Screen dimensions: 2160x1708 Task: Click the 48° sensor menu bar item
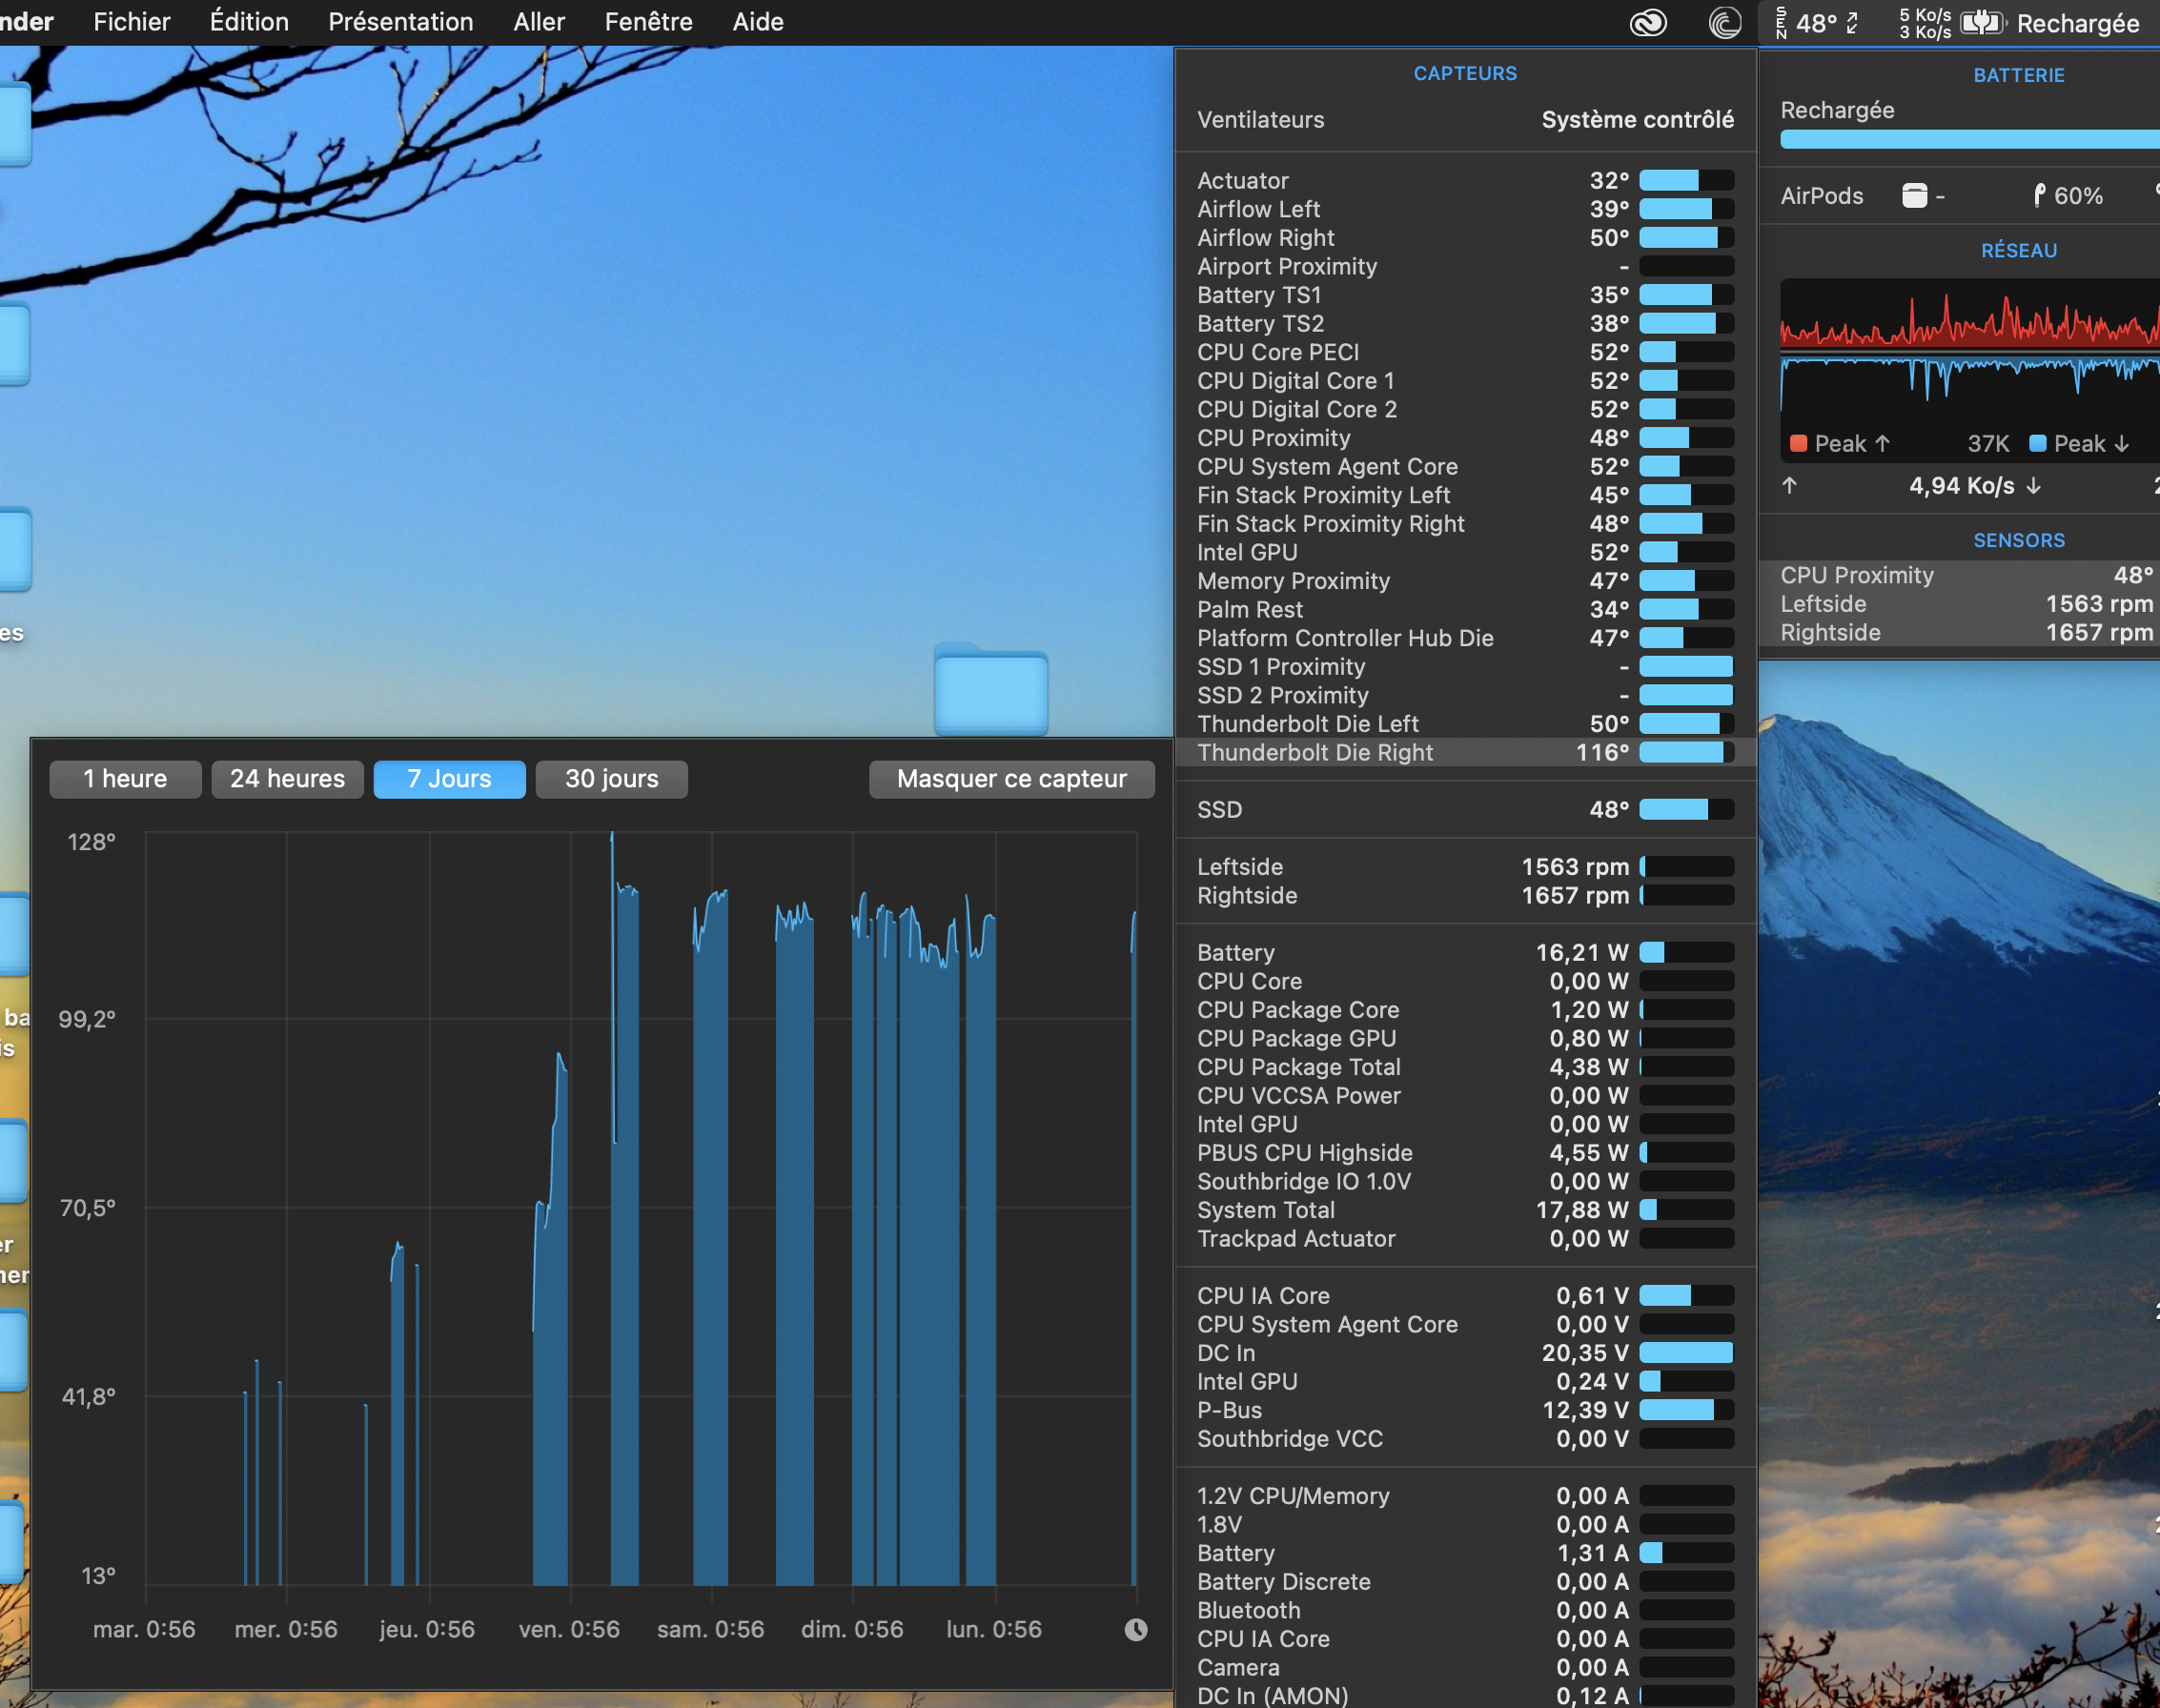coord(1817,22)
